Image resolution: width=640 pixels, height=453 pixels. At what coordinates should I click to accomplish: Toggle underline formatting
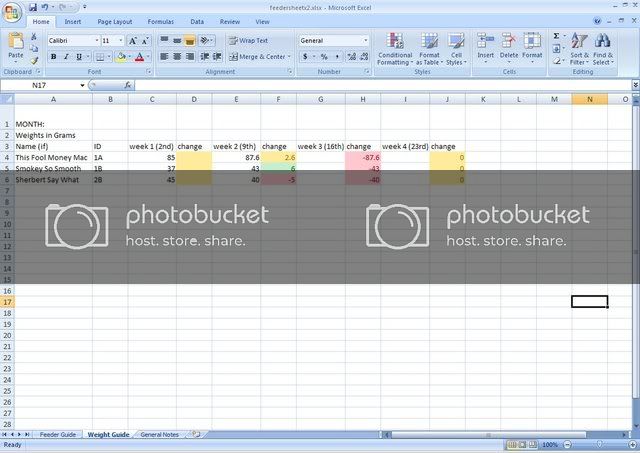tap(79, 57)
